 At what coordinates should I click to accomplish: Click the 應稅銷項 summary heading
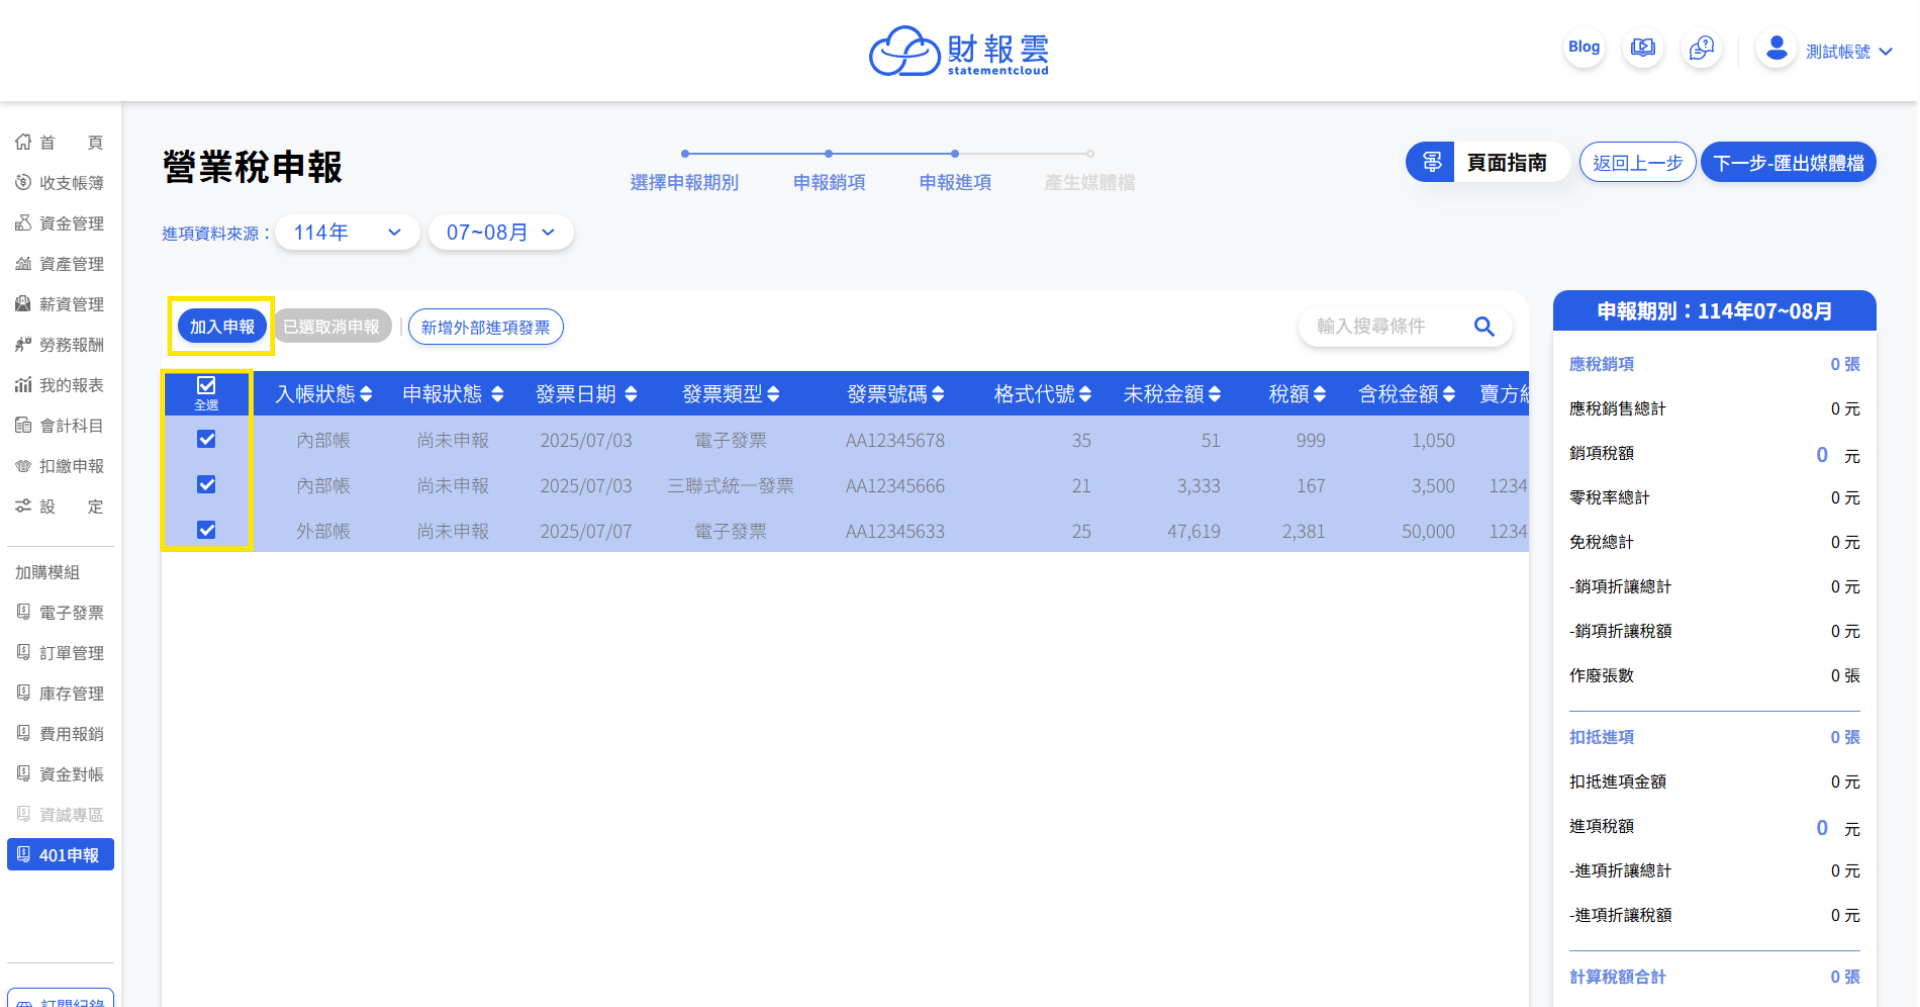point(1601,364)
